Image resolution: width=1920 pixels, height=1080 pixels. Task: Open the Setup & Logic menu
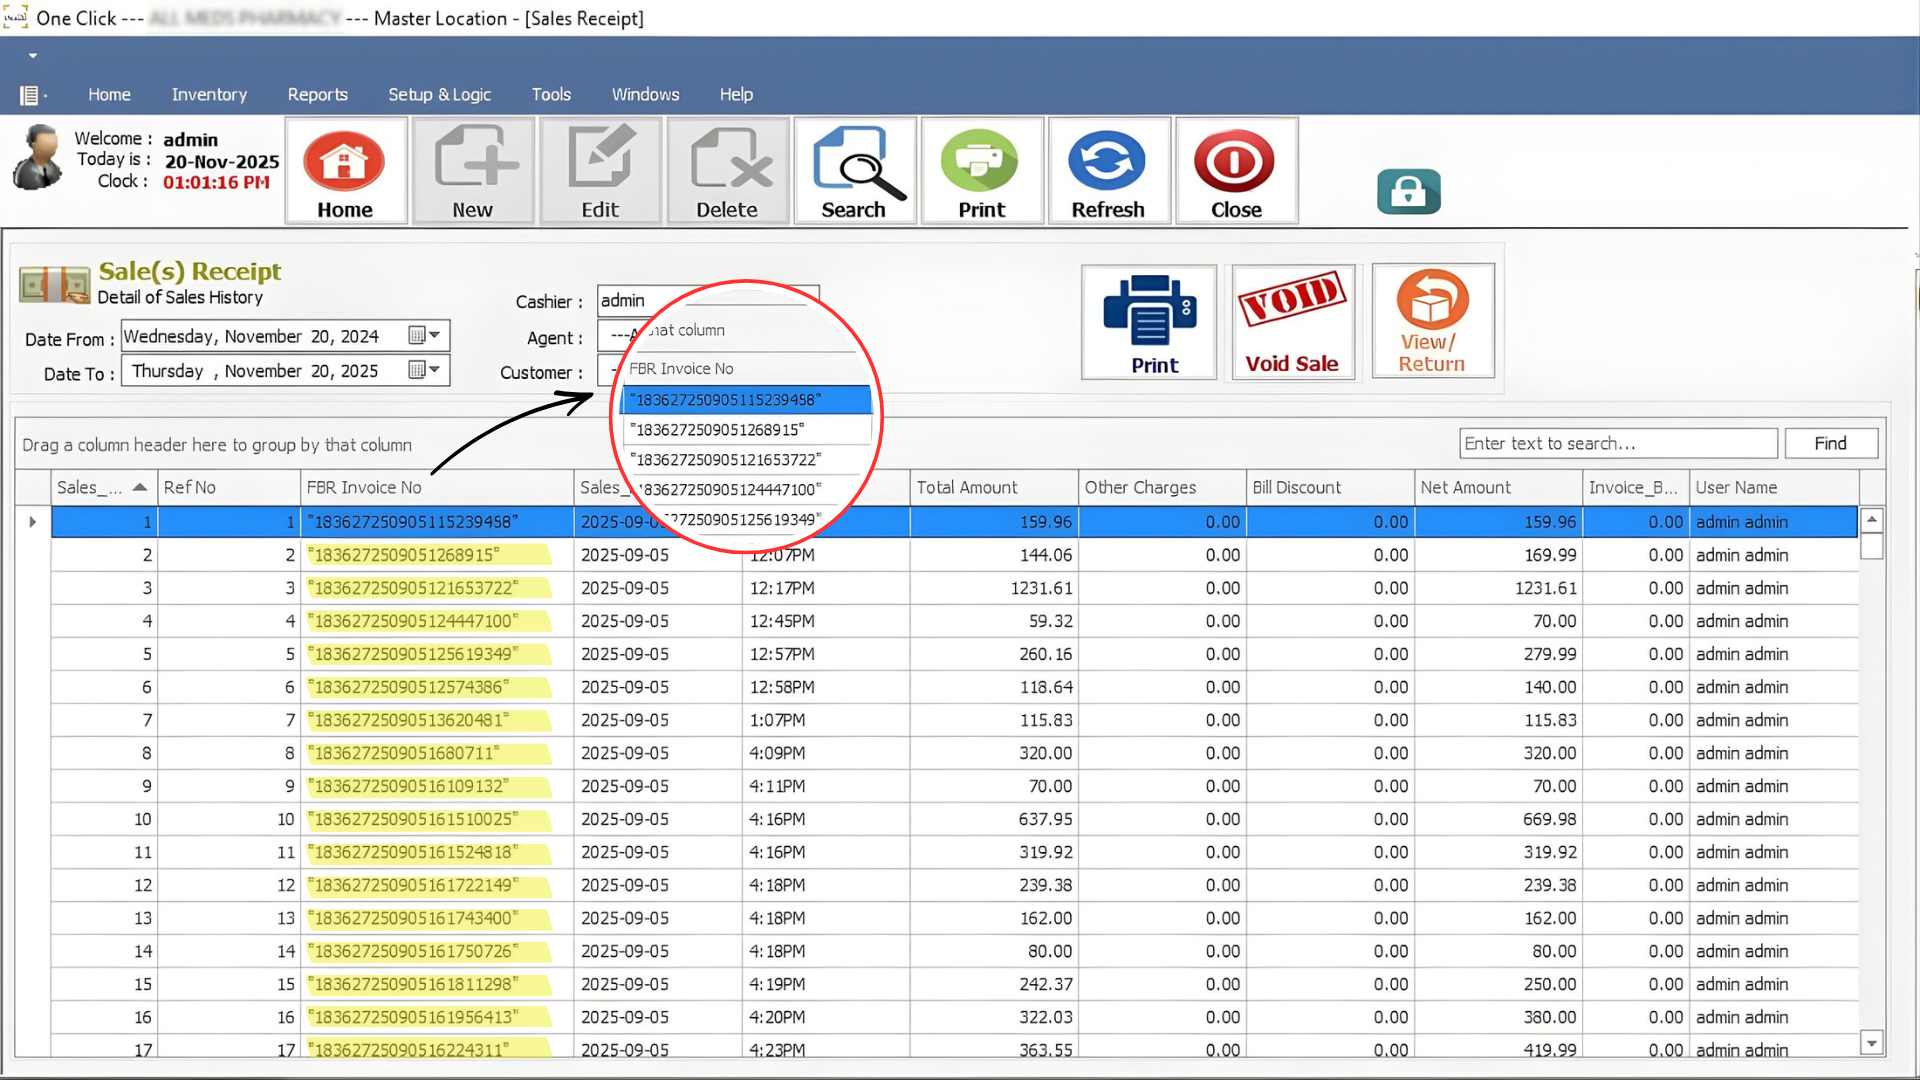pos(440,94)
